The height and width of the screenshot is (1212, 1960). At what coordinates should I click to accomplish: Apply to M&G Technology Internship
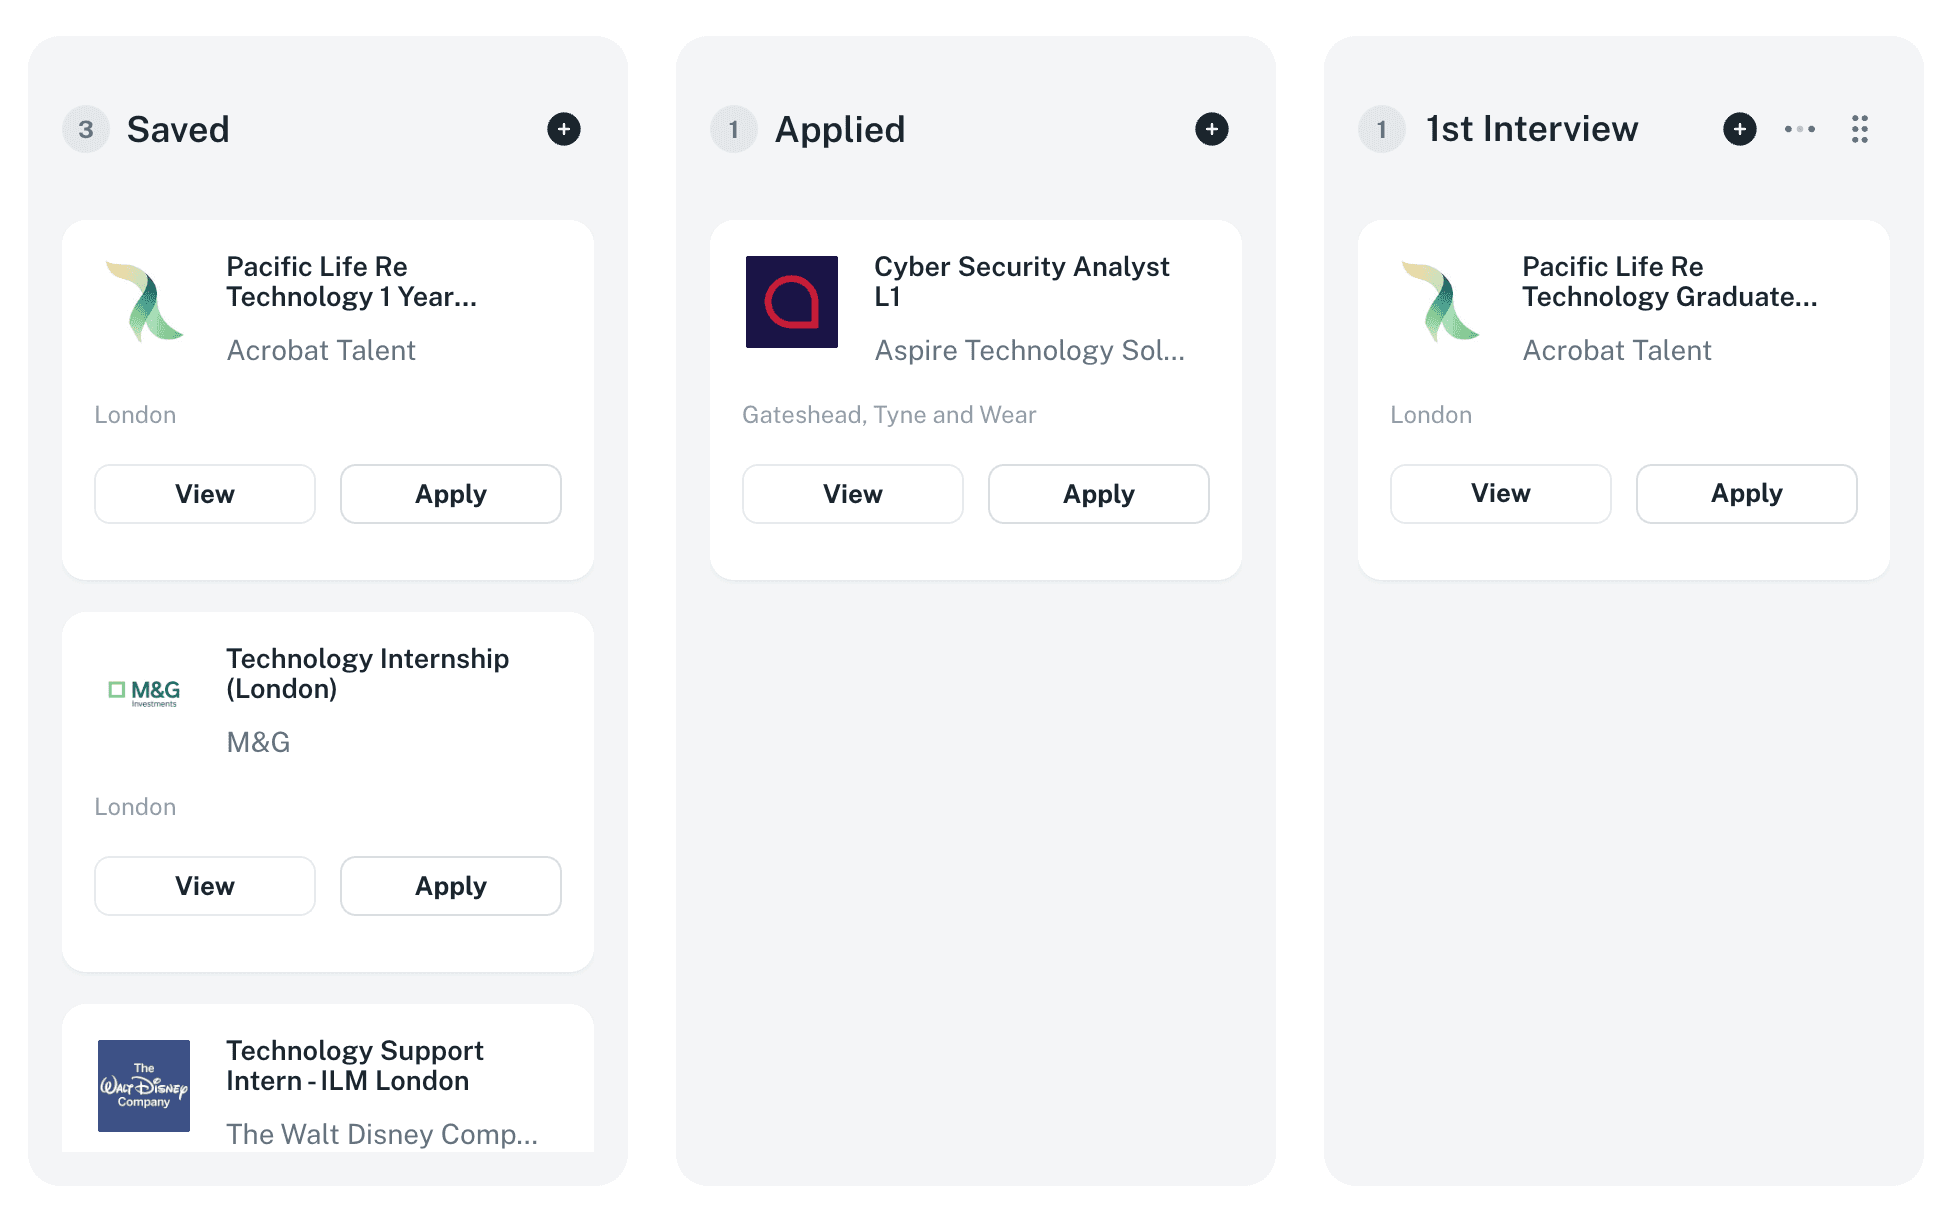[451, 886]
